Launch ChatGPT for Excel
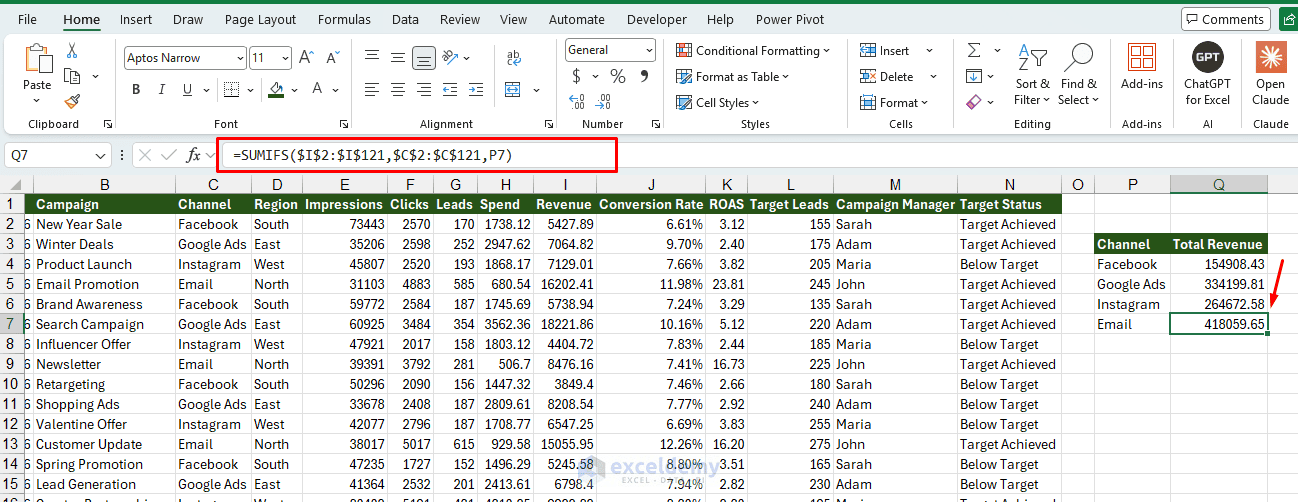The image size is (1298, 502). click(x=1208, y=72)
